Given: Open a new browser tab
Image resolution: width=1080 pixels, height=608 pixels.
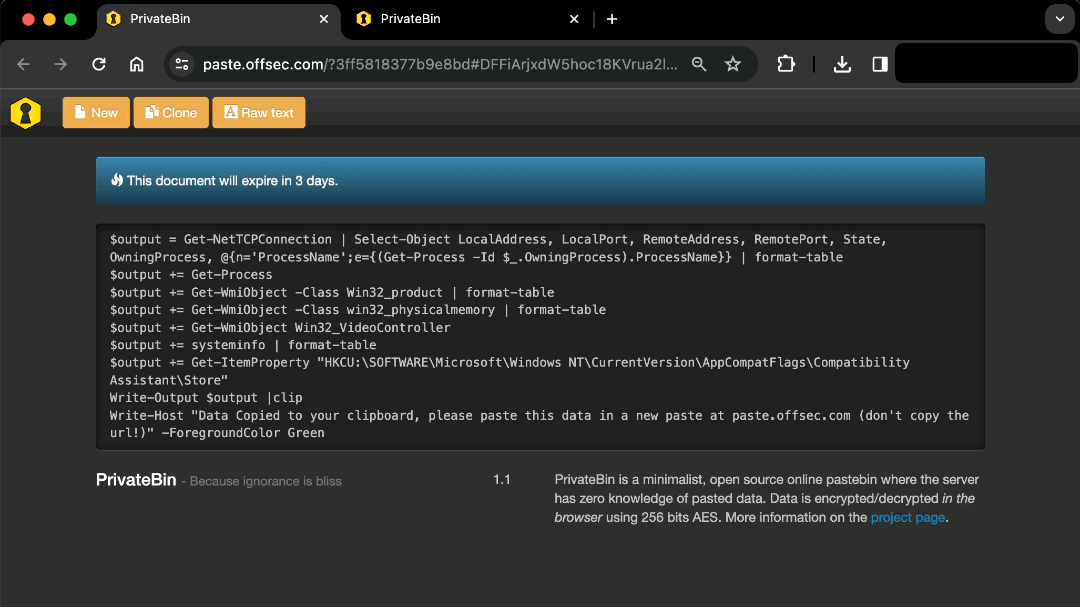Looking at the screenshot, I should [612, 19].
